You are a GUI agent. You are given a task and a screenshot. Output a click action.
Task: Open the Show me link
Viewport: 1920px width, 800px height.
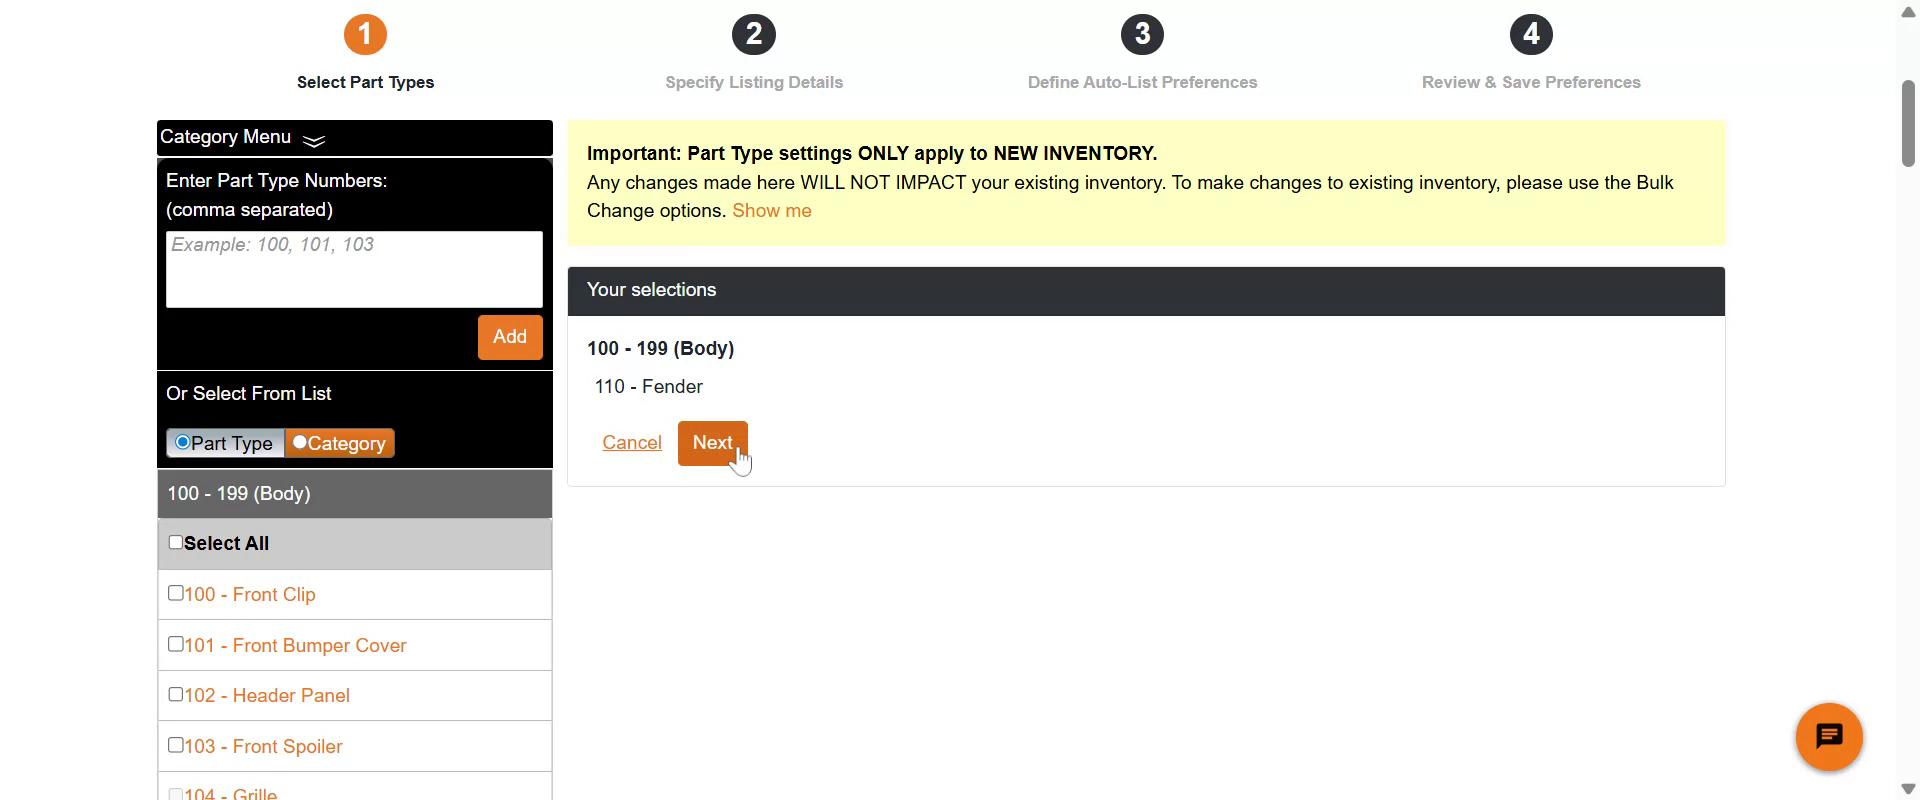(x=771, y=211)
